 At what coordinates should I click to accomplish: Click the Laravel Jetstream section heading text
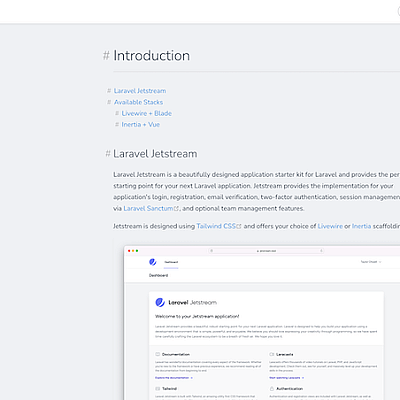point(155,154)
